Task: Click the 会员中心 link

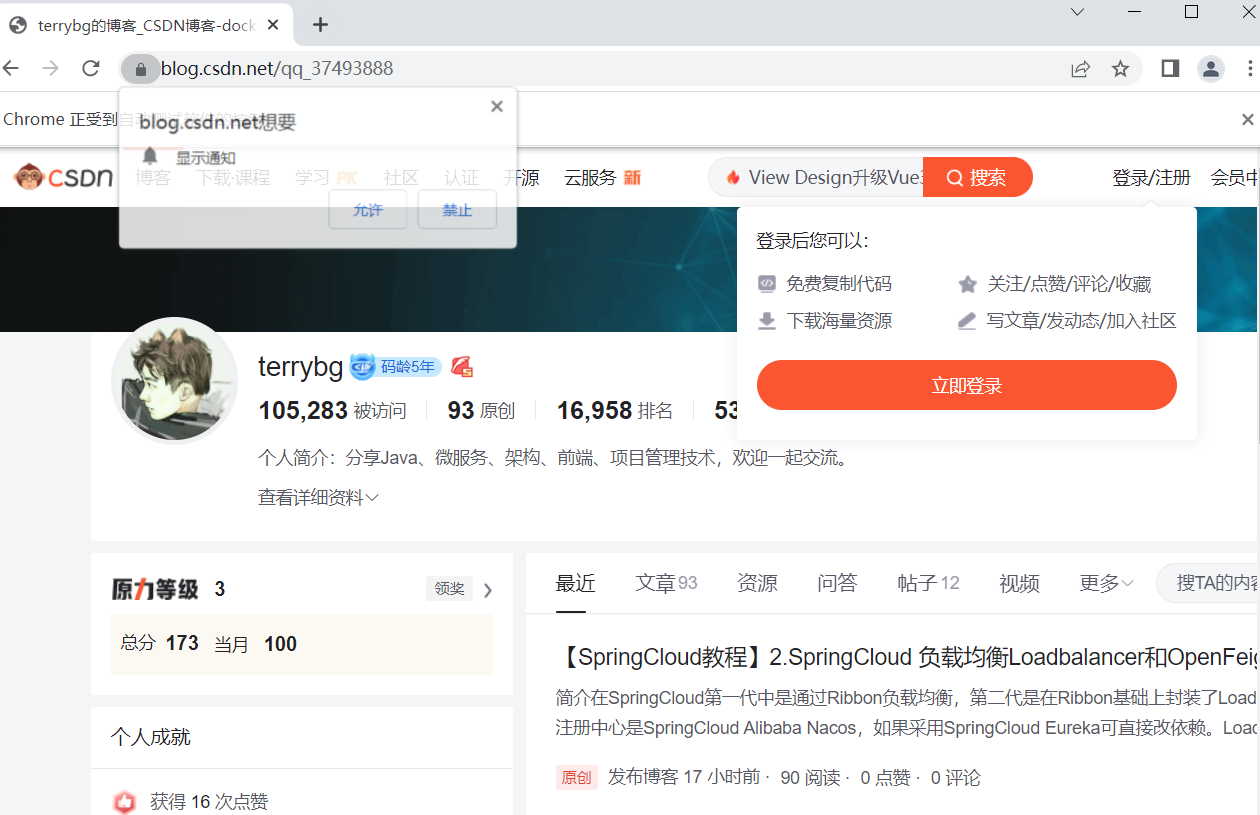Action: click(1234, 177)
